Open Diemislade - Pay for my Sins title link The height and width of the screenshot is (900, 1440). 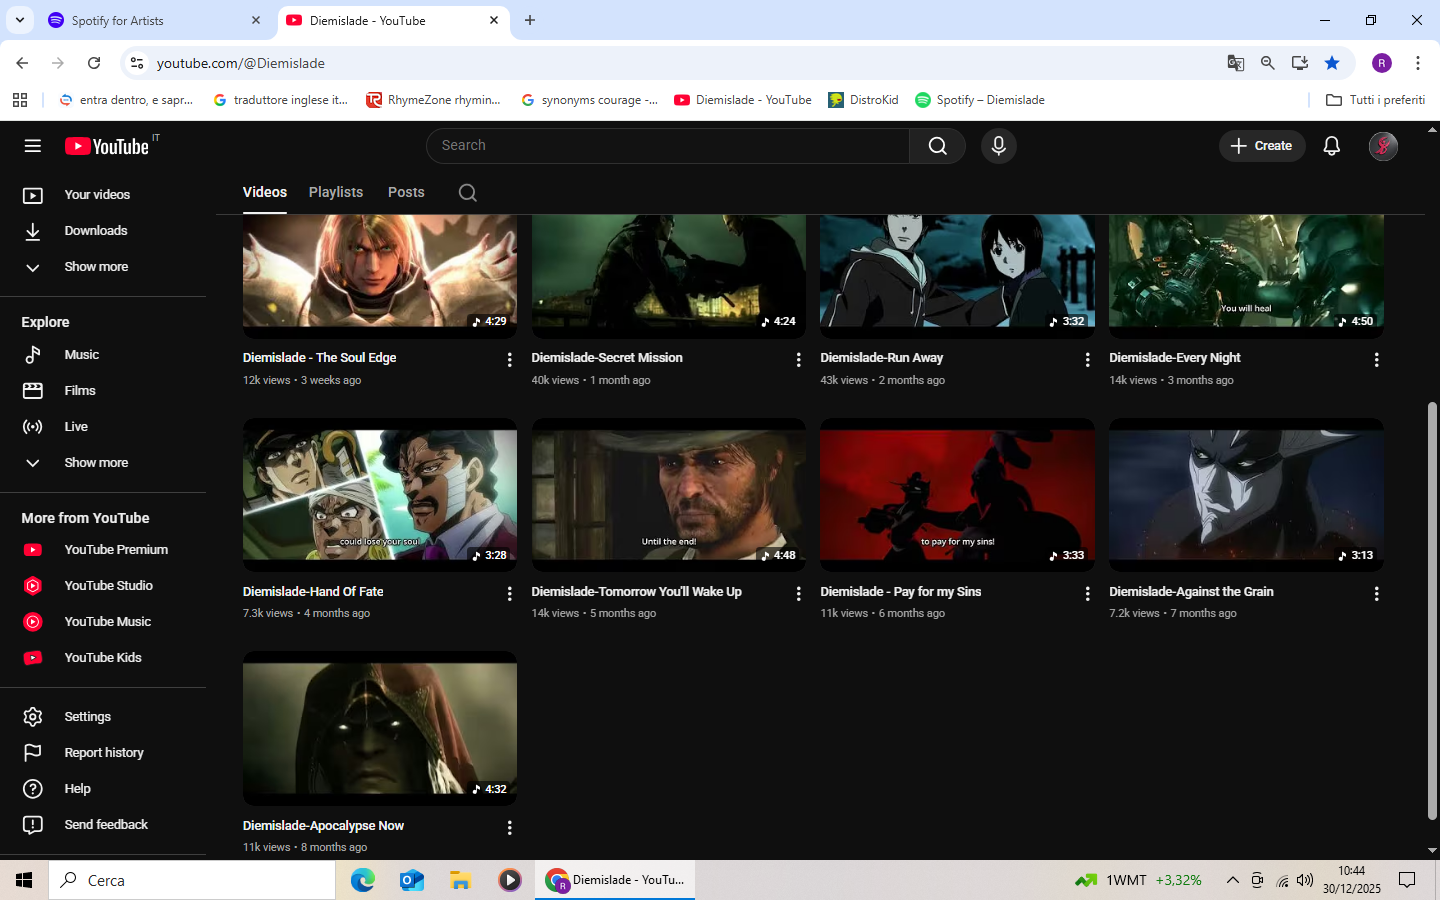(x=900, y=592)
